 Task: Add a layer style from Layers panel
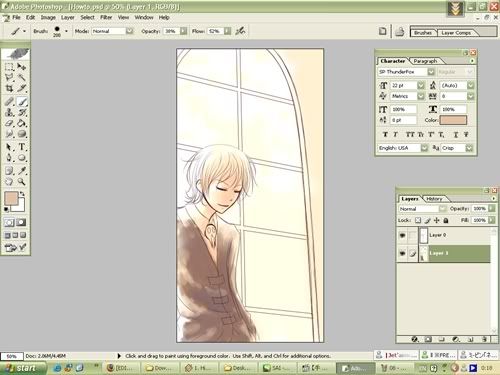pyautogui.click(x=415, y=339)
